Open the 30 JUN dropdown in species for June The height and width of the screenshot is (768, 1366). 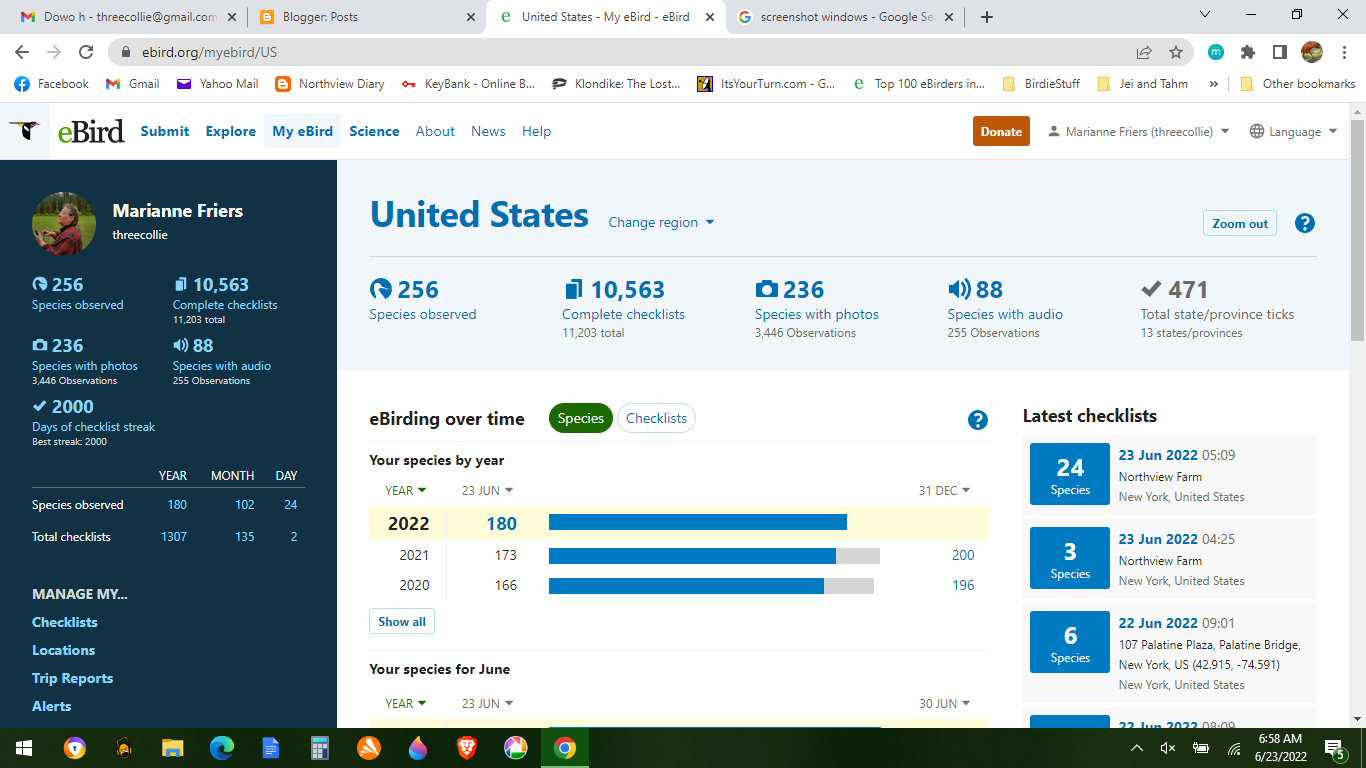(945, 703)
